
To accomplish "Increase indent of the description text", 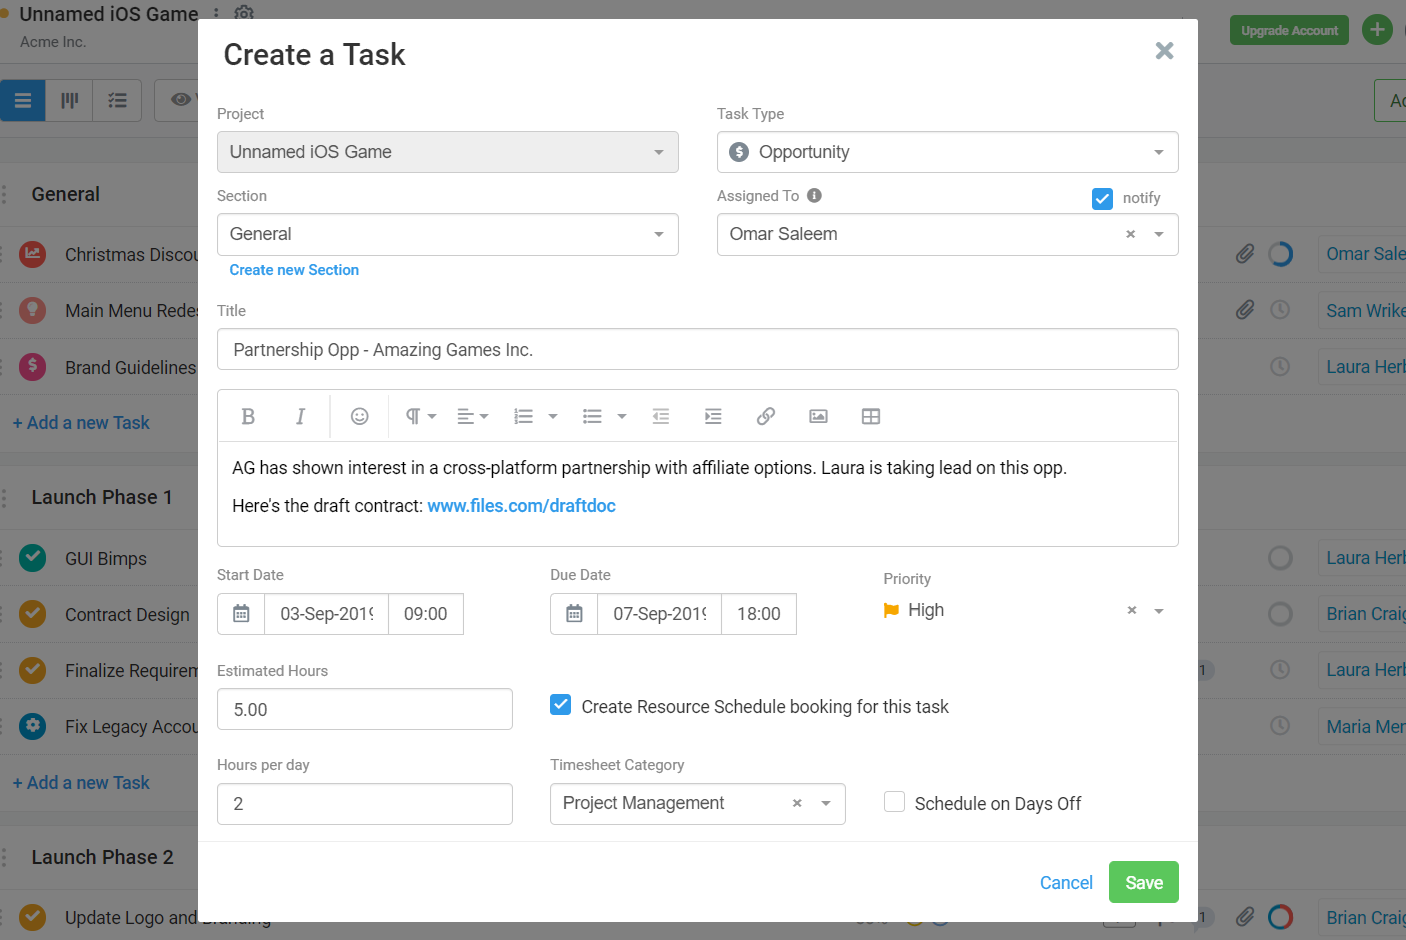I will 713,416.
